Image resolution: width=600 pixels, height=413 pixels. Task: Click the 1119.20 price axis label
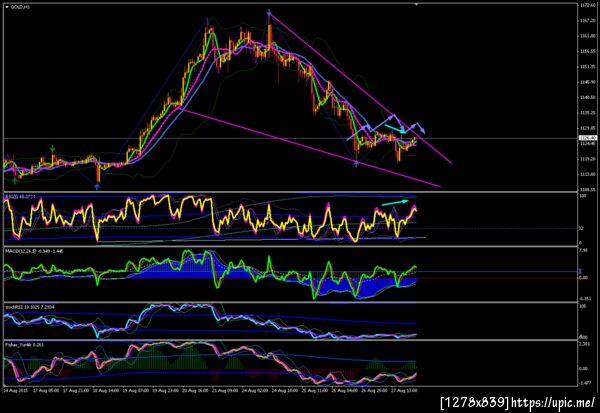587,158
